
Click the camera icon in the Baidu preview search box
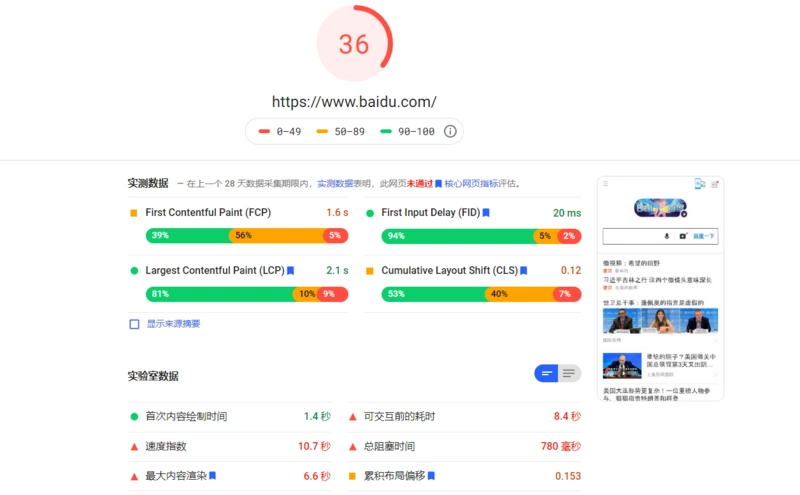coord(683,236)
